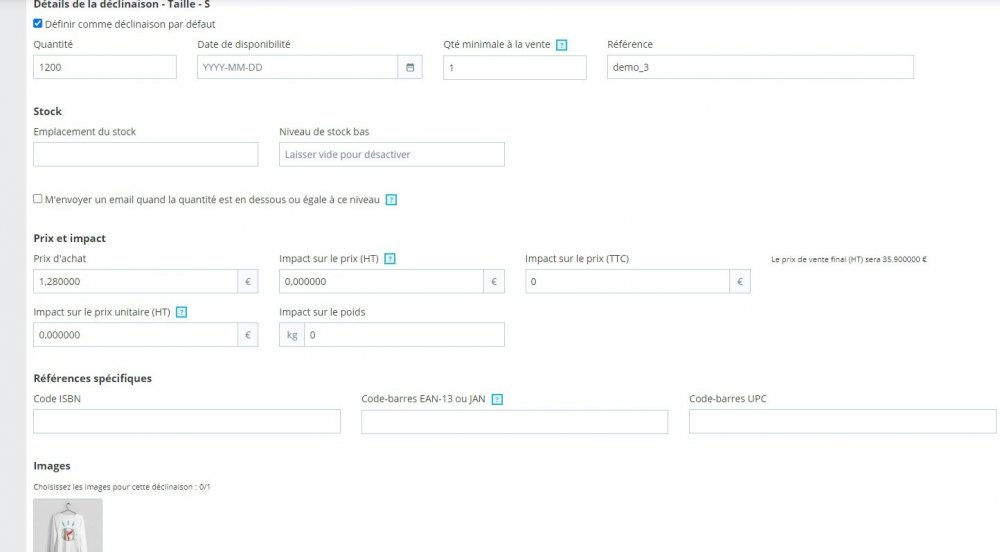1000x552 pixels.
Task: Focus the Date de disponibilité field
Action: pos(297,67)
